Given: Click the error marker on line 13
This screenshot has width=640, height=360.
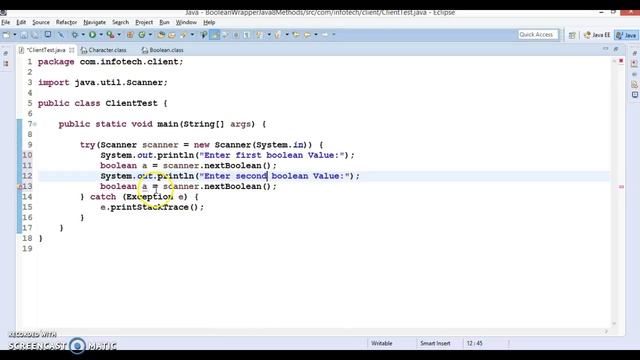Looking at the screenshot, I should (x=20, y=187).
